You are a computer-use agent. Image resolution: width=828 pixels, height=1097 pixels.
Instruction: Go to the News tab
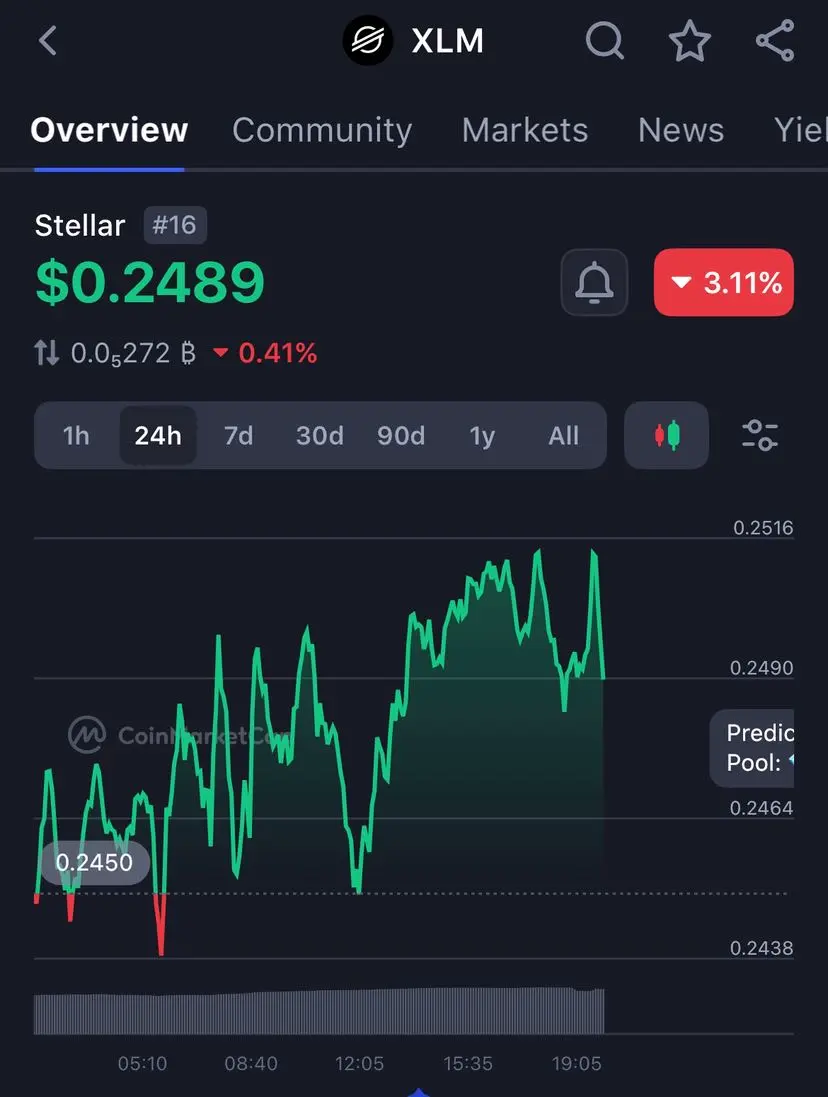(x=680, y=130)
